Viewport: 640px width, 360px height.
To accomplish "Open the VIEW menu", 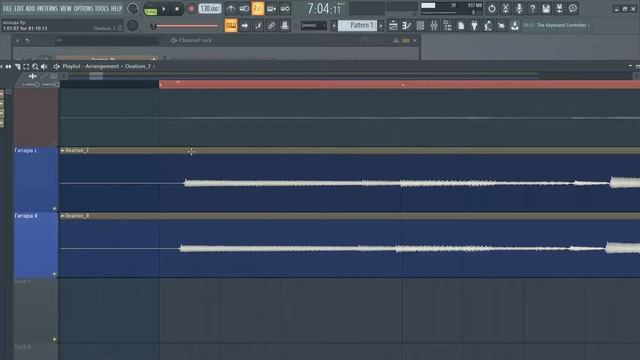I will 66,8.
